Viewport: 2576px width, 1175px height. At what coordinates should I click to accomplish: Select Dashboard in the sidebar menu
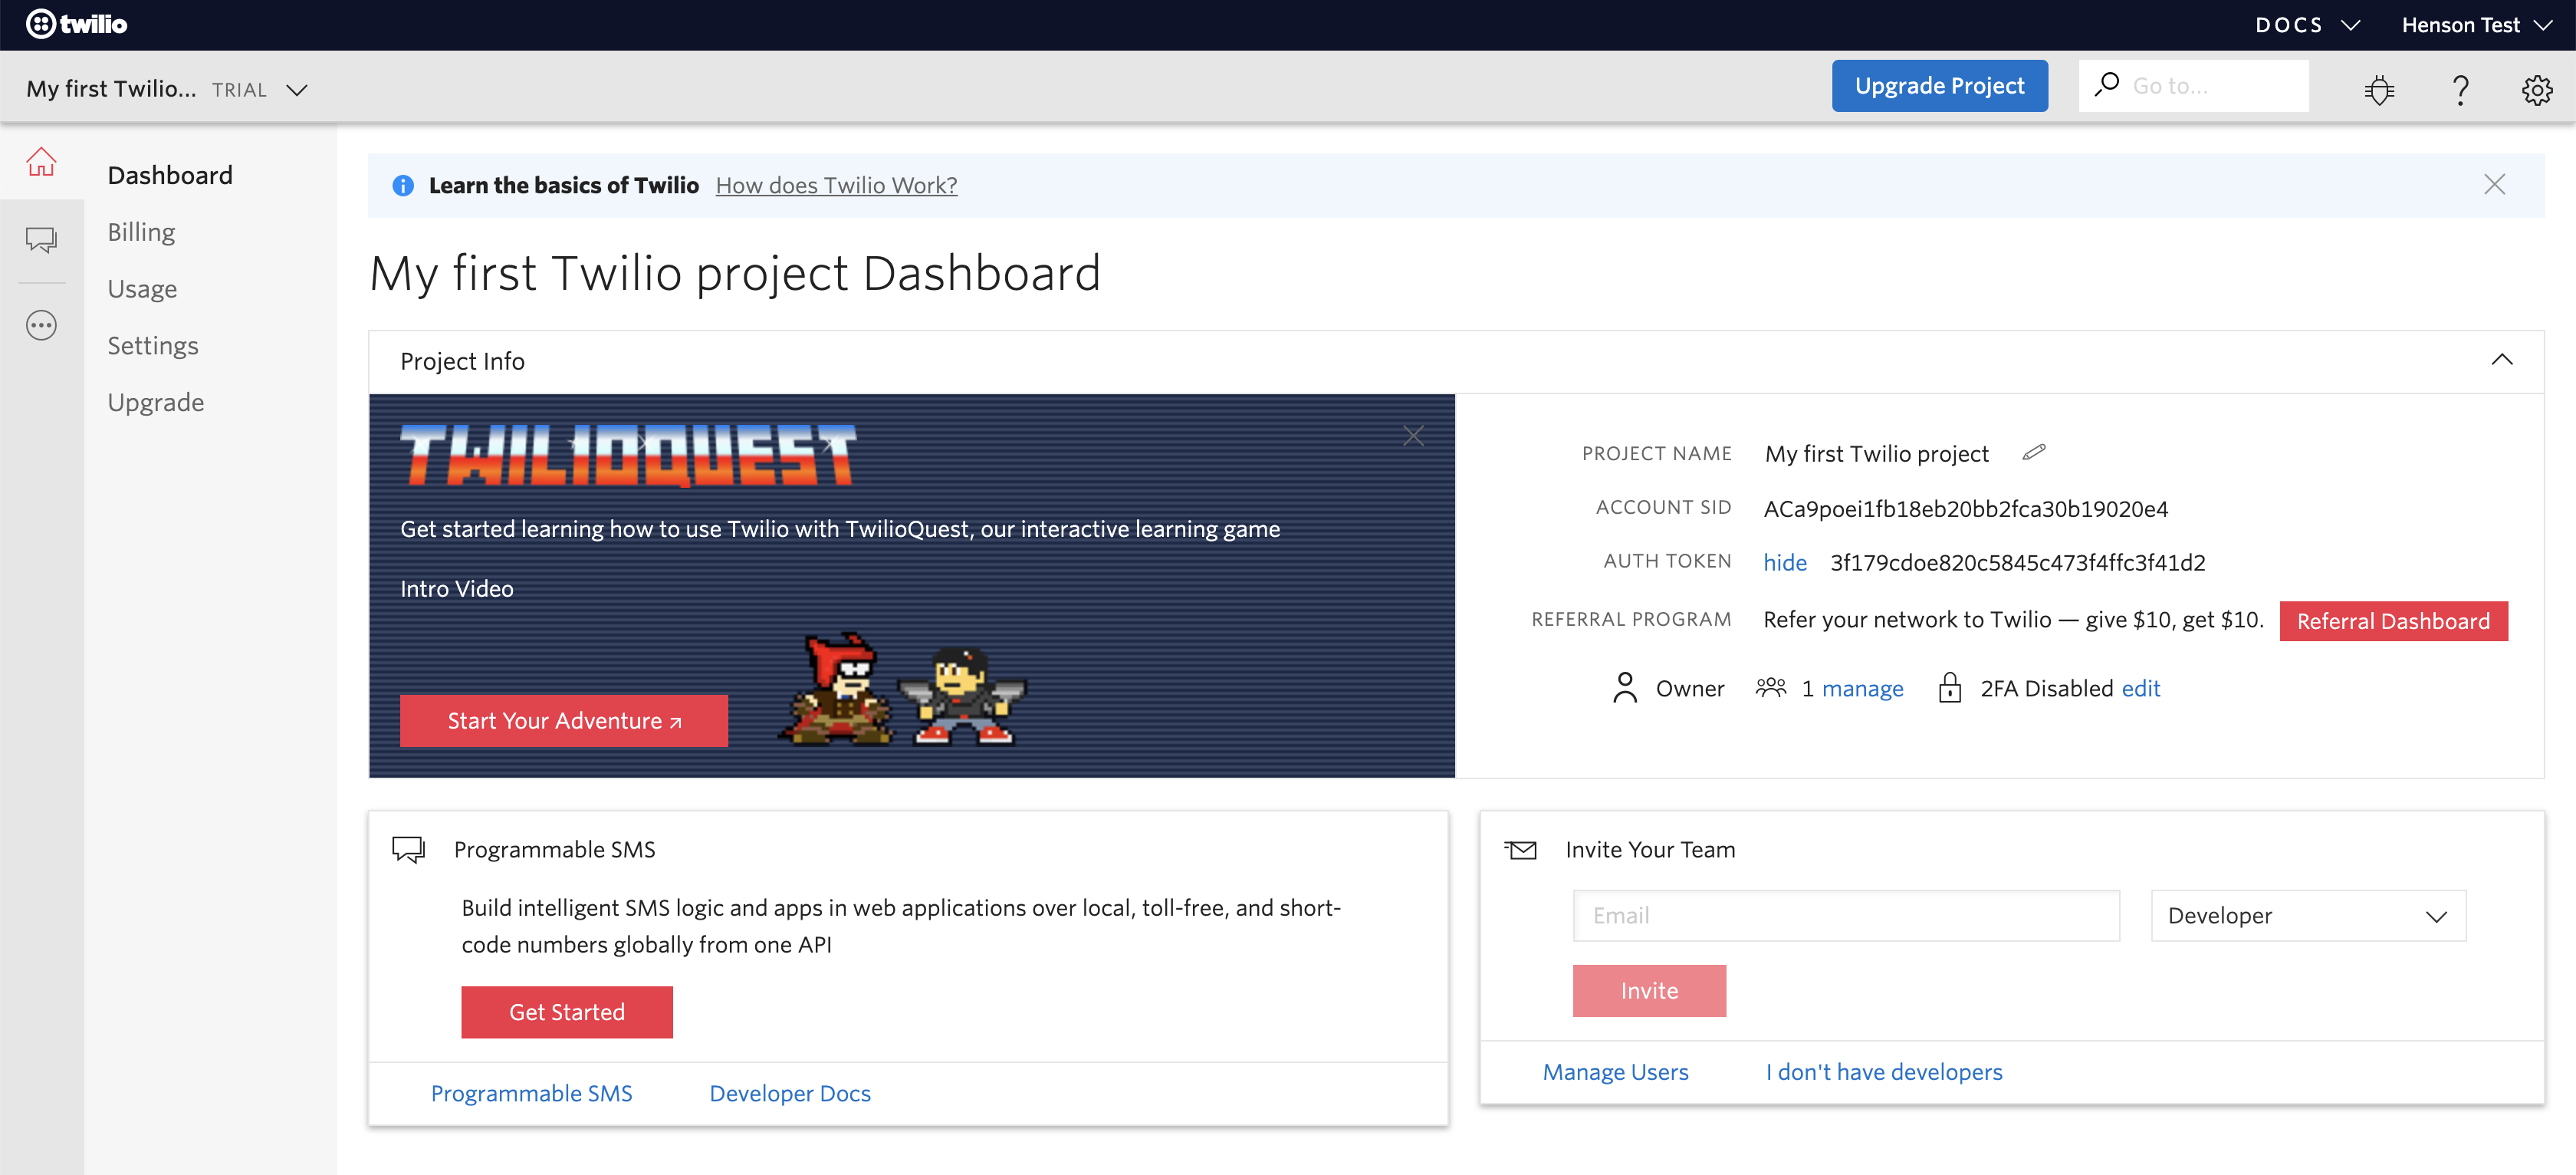click(170, 175)
